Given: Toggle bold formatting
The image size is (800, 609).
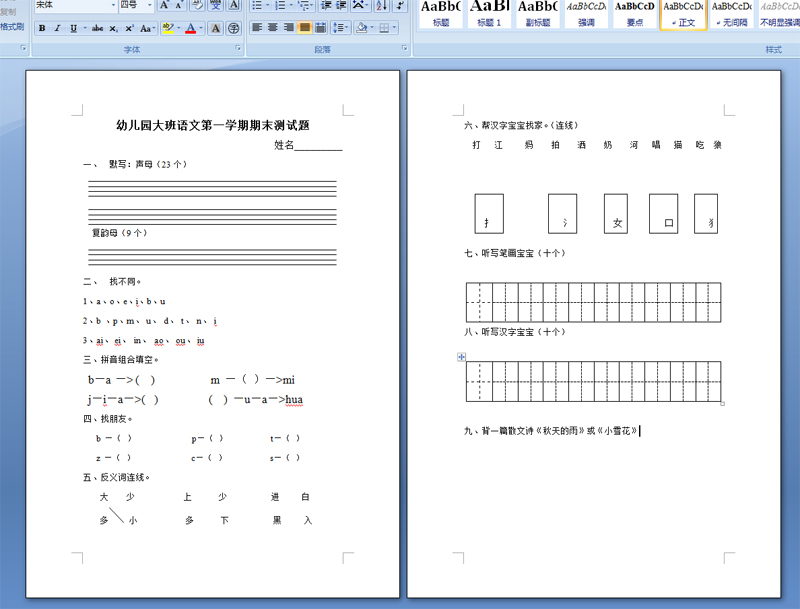Looking at the screenshot, I should pos(42,28).
